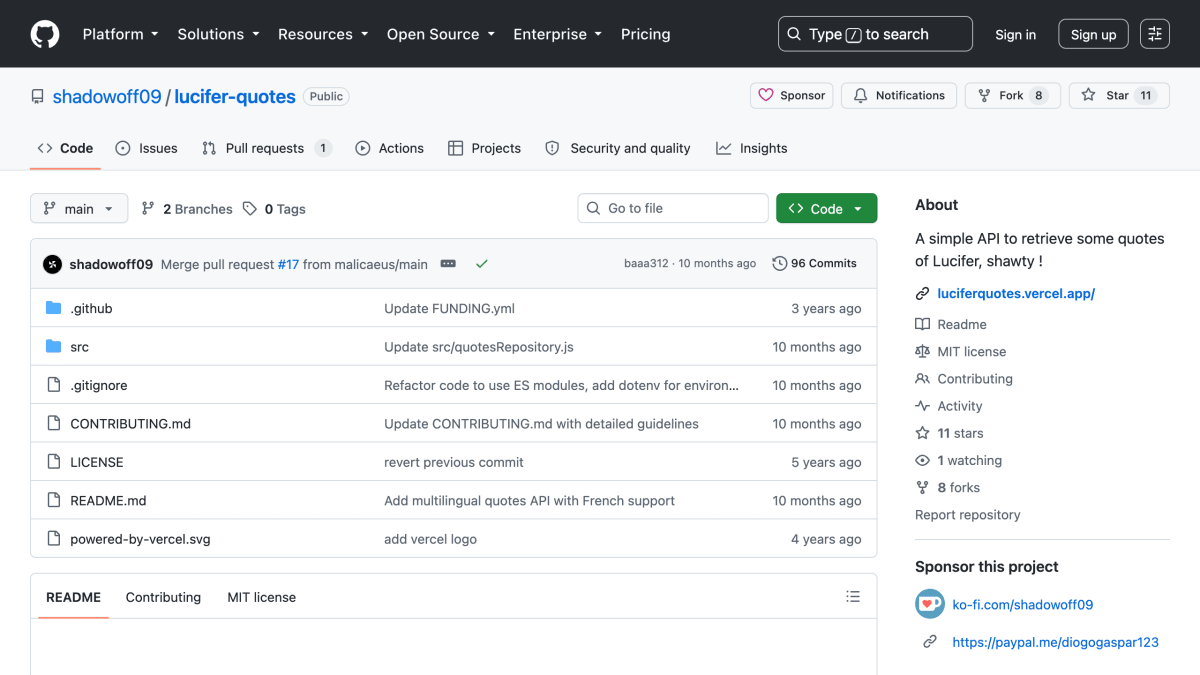The width and height of the screenshot is (1200, 675).
Task: Select the README tab in file panel
Action: click(73, 597)
